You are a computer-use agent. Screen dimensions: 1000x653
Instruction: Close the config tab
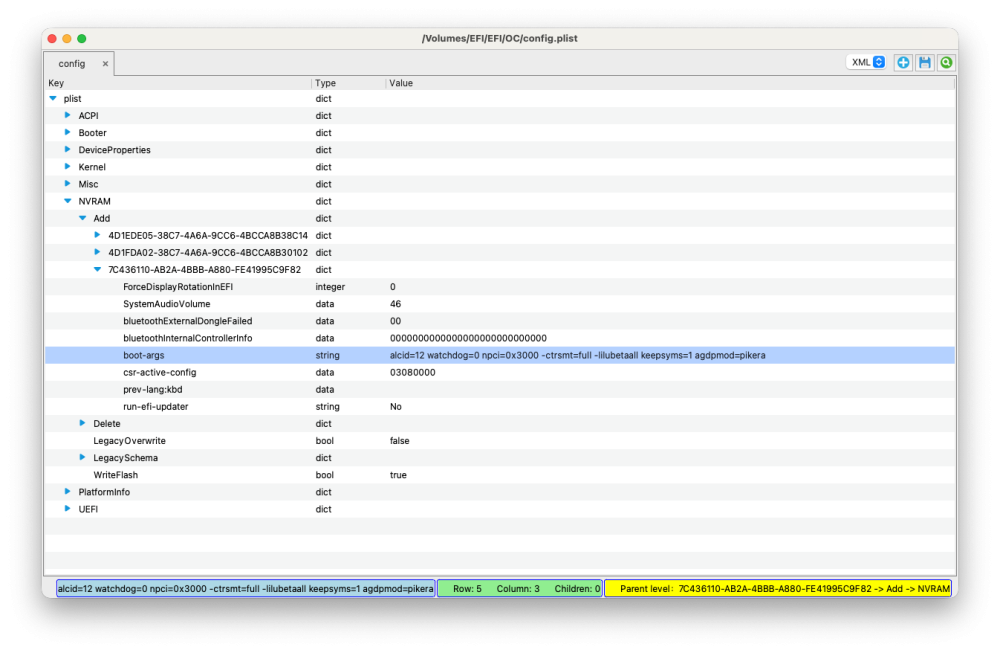[105, 64]
